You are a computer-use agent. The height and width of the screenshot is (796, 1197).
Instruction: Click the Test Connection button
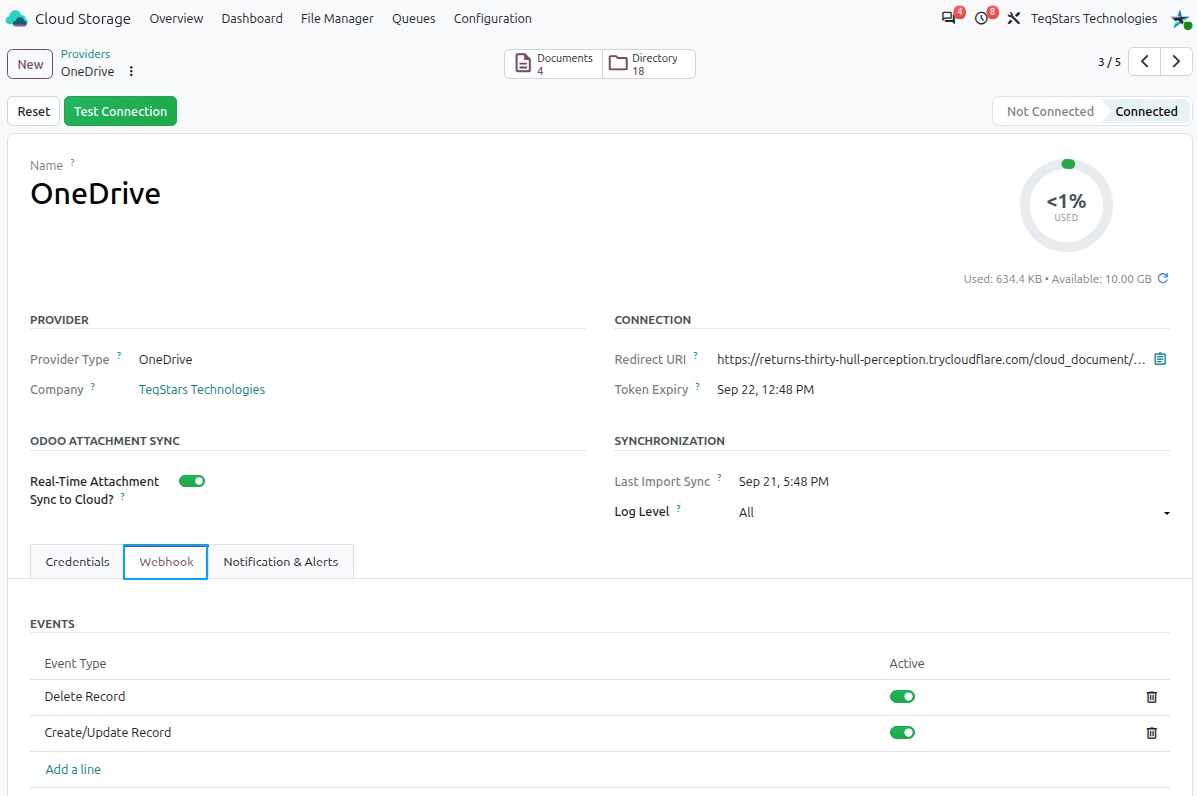click(121, 111)
